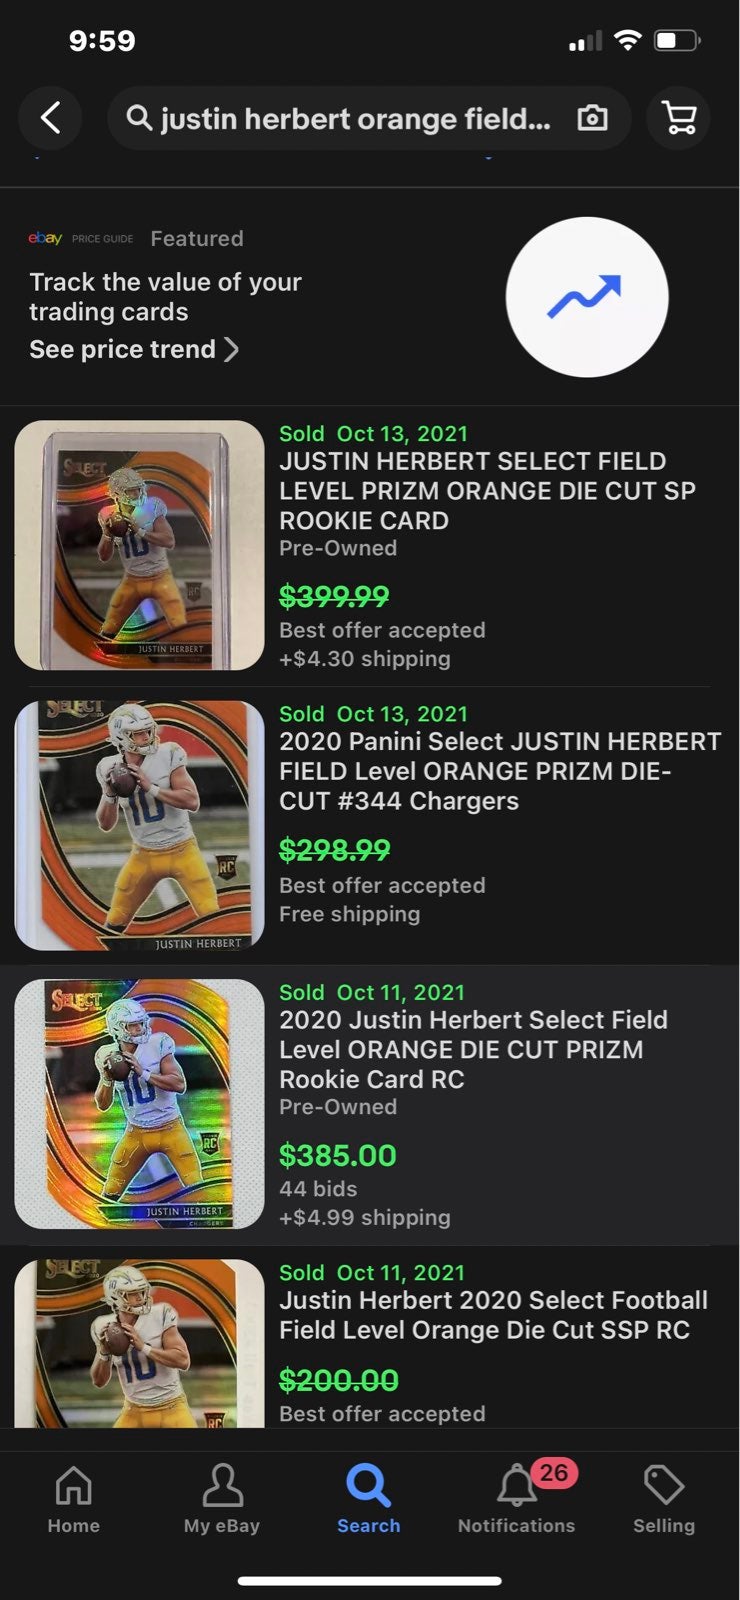Image resolution: width=740 pixels, height=1600 pixels.
Task: Open the #344 Chargers card thumbnail
Action: (139, 825)
